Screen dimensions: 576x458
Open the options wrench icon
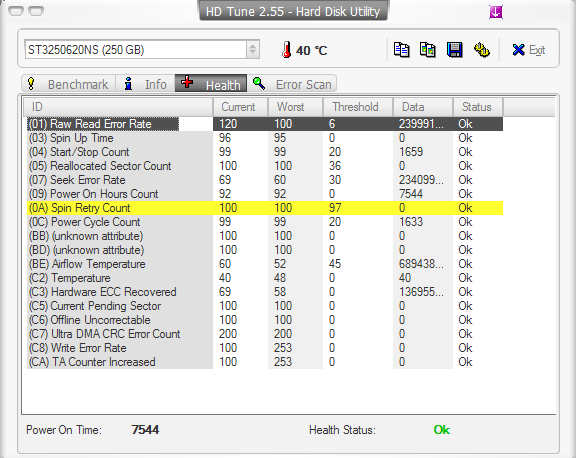coord(482,50)
